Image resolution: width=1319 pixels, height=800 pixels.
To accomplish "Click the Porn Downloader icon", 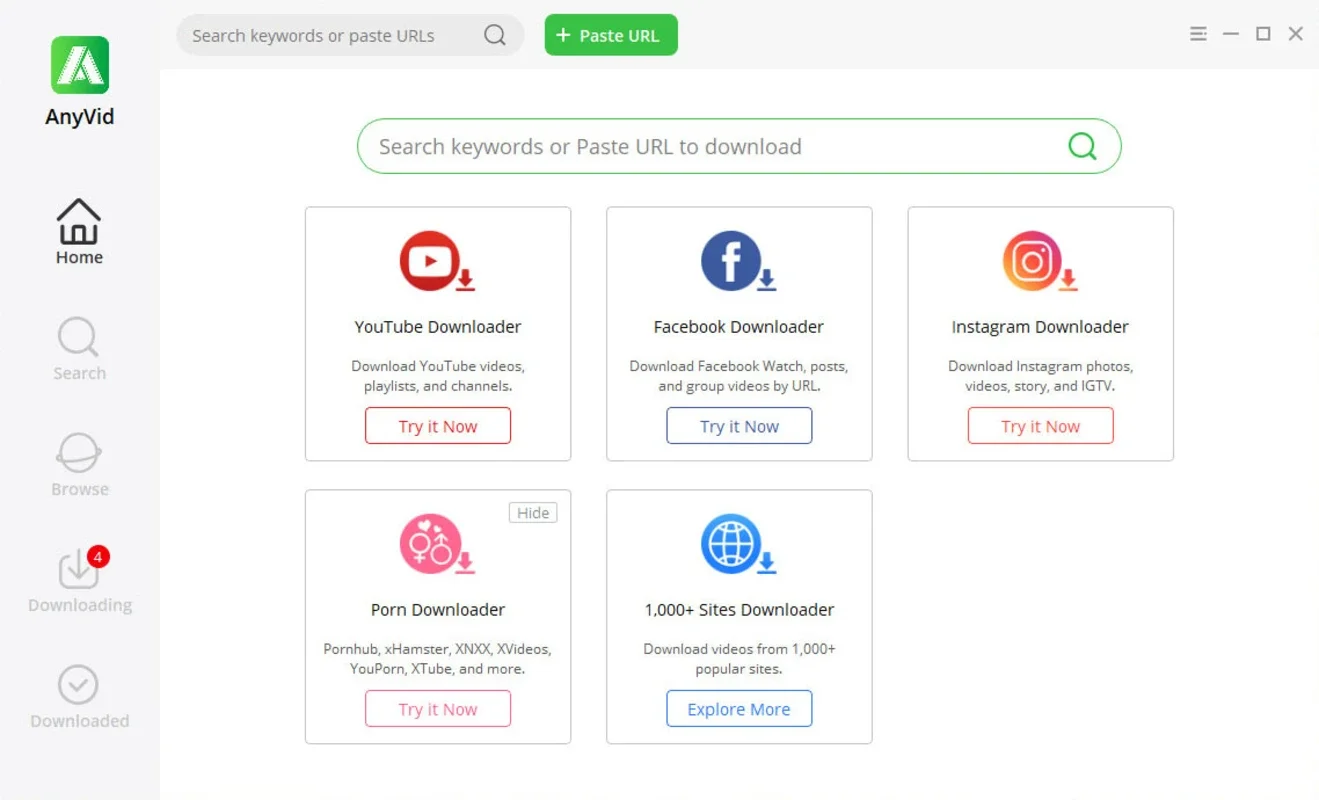I will pyautogui.click(x=437, y=544).
